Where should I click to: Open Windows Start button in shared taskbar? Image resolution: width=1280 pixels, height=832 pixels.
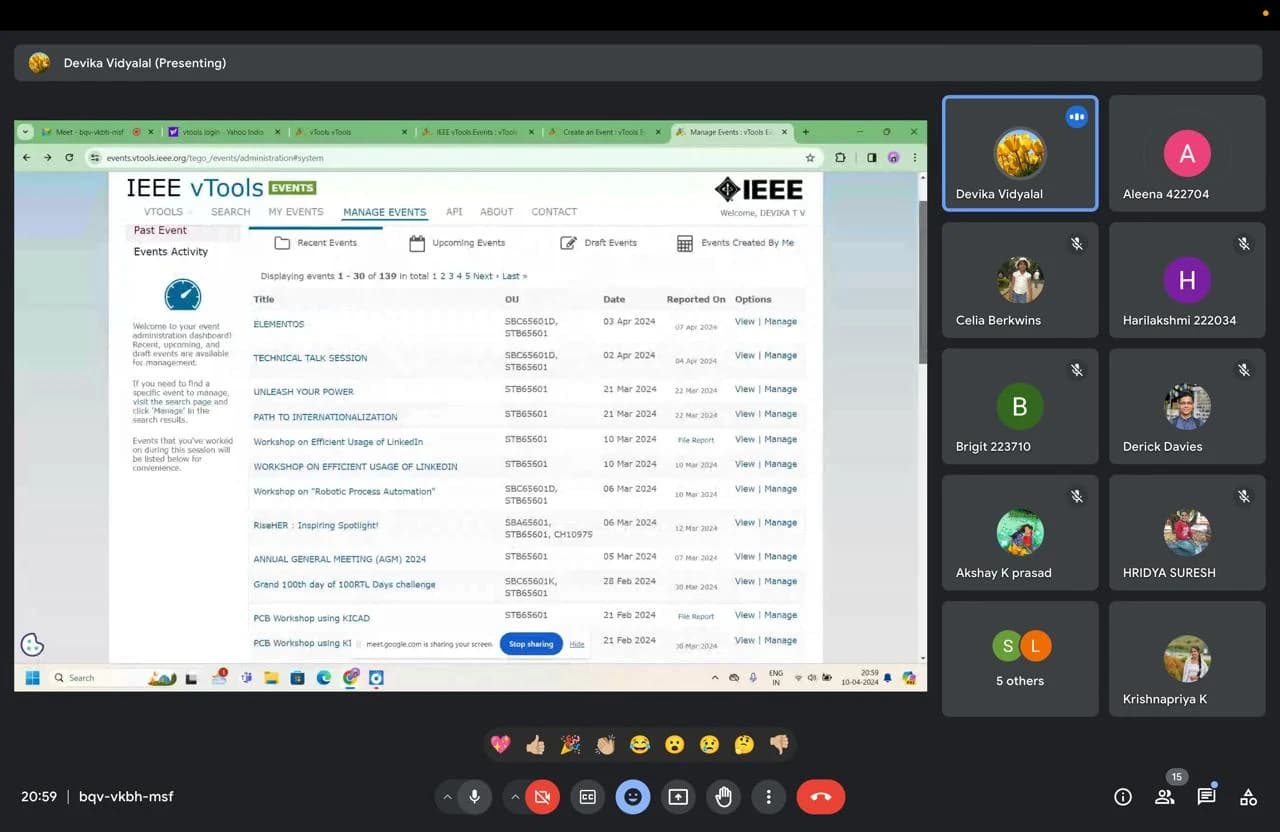pyautogui.click(x=32, y=677)
